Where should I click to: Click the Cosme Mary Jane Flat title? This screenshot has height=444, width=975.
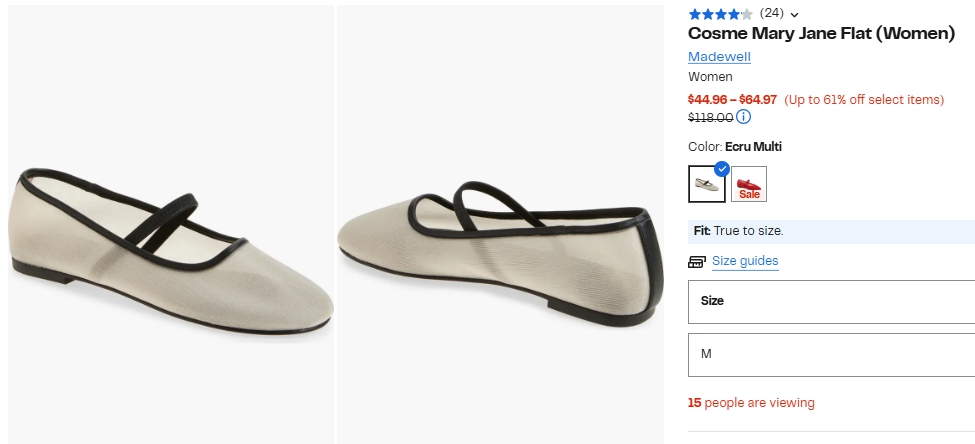[821, 33]
